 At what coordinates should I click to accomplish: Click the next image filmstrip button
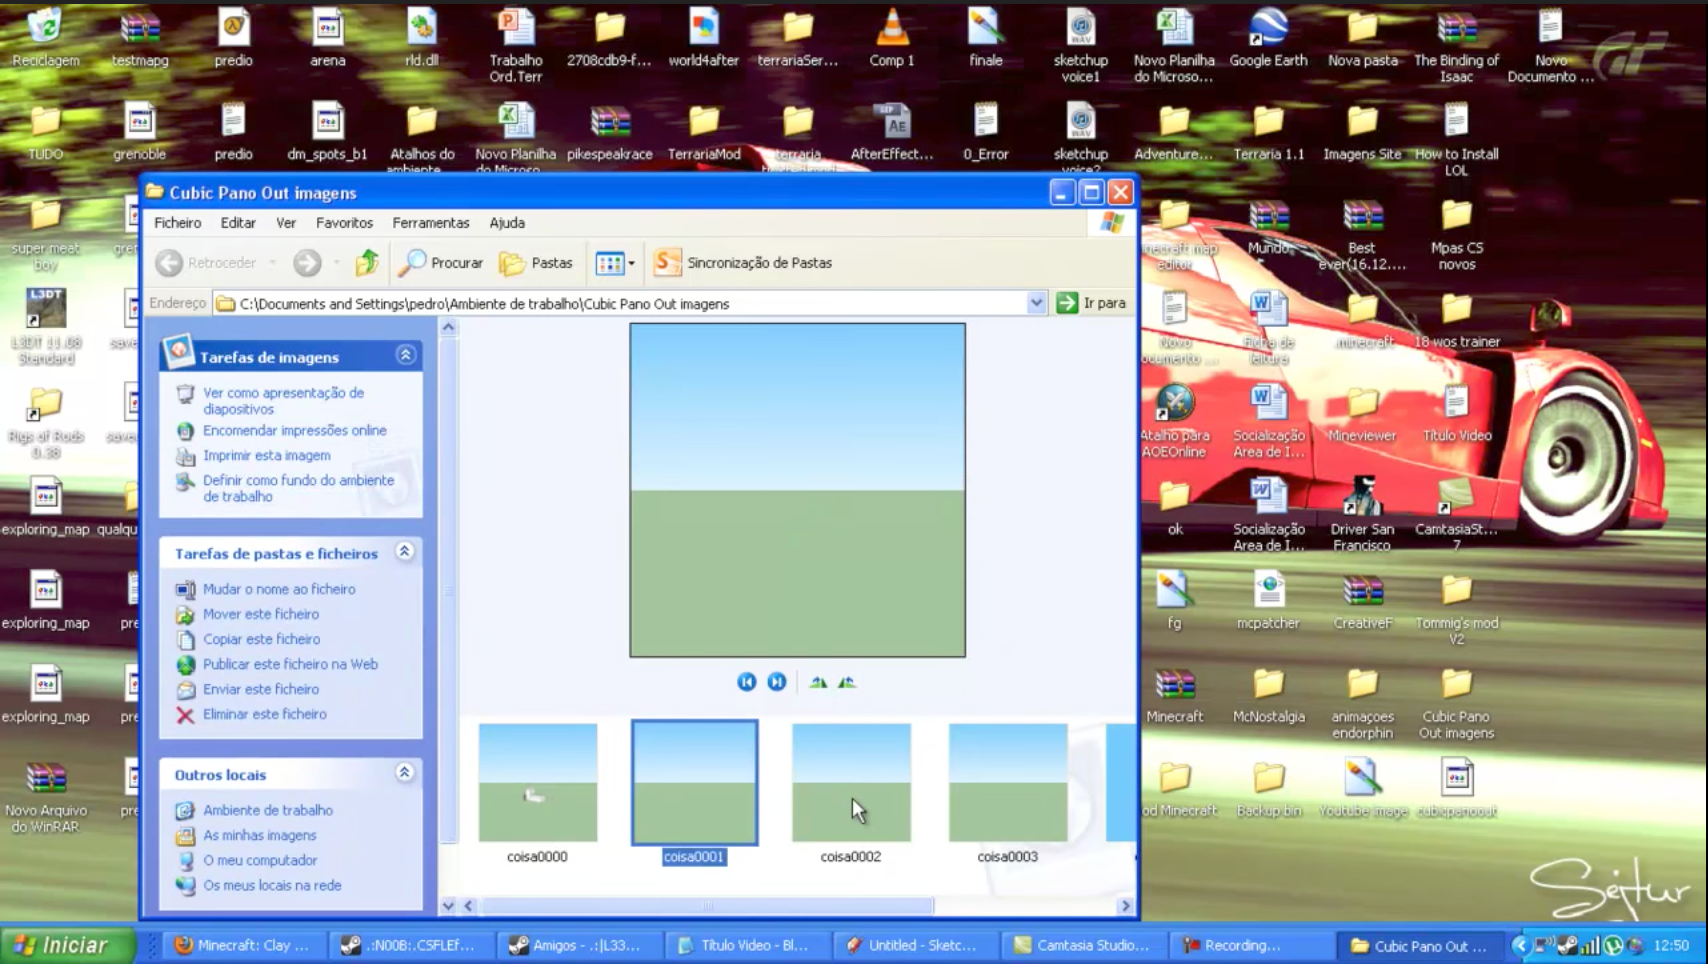tap(777, 682)
